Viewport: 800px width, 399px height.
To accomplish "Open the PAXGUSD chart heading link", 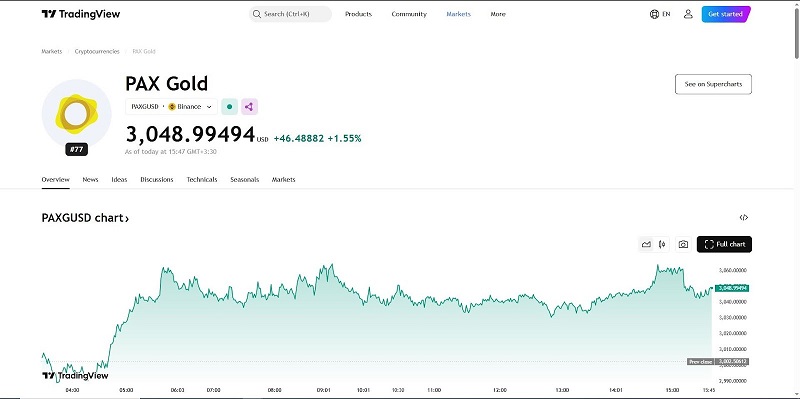I will [x=85, y=218].
